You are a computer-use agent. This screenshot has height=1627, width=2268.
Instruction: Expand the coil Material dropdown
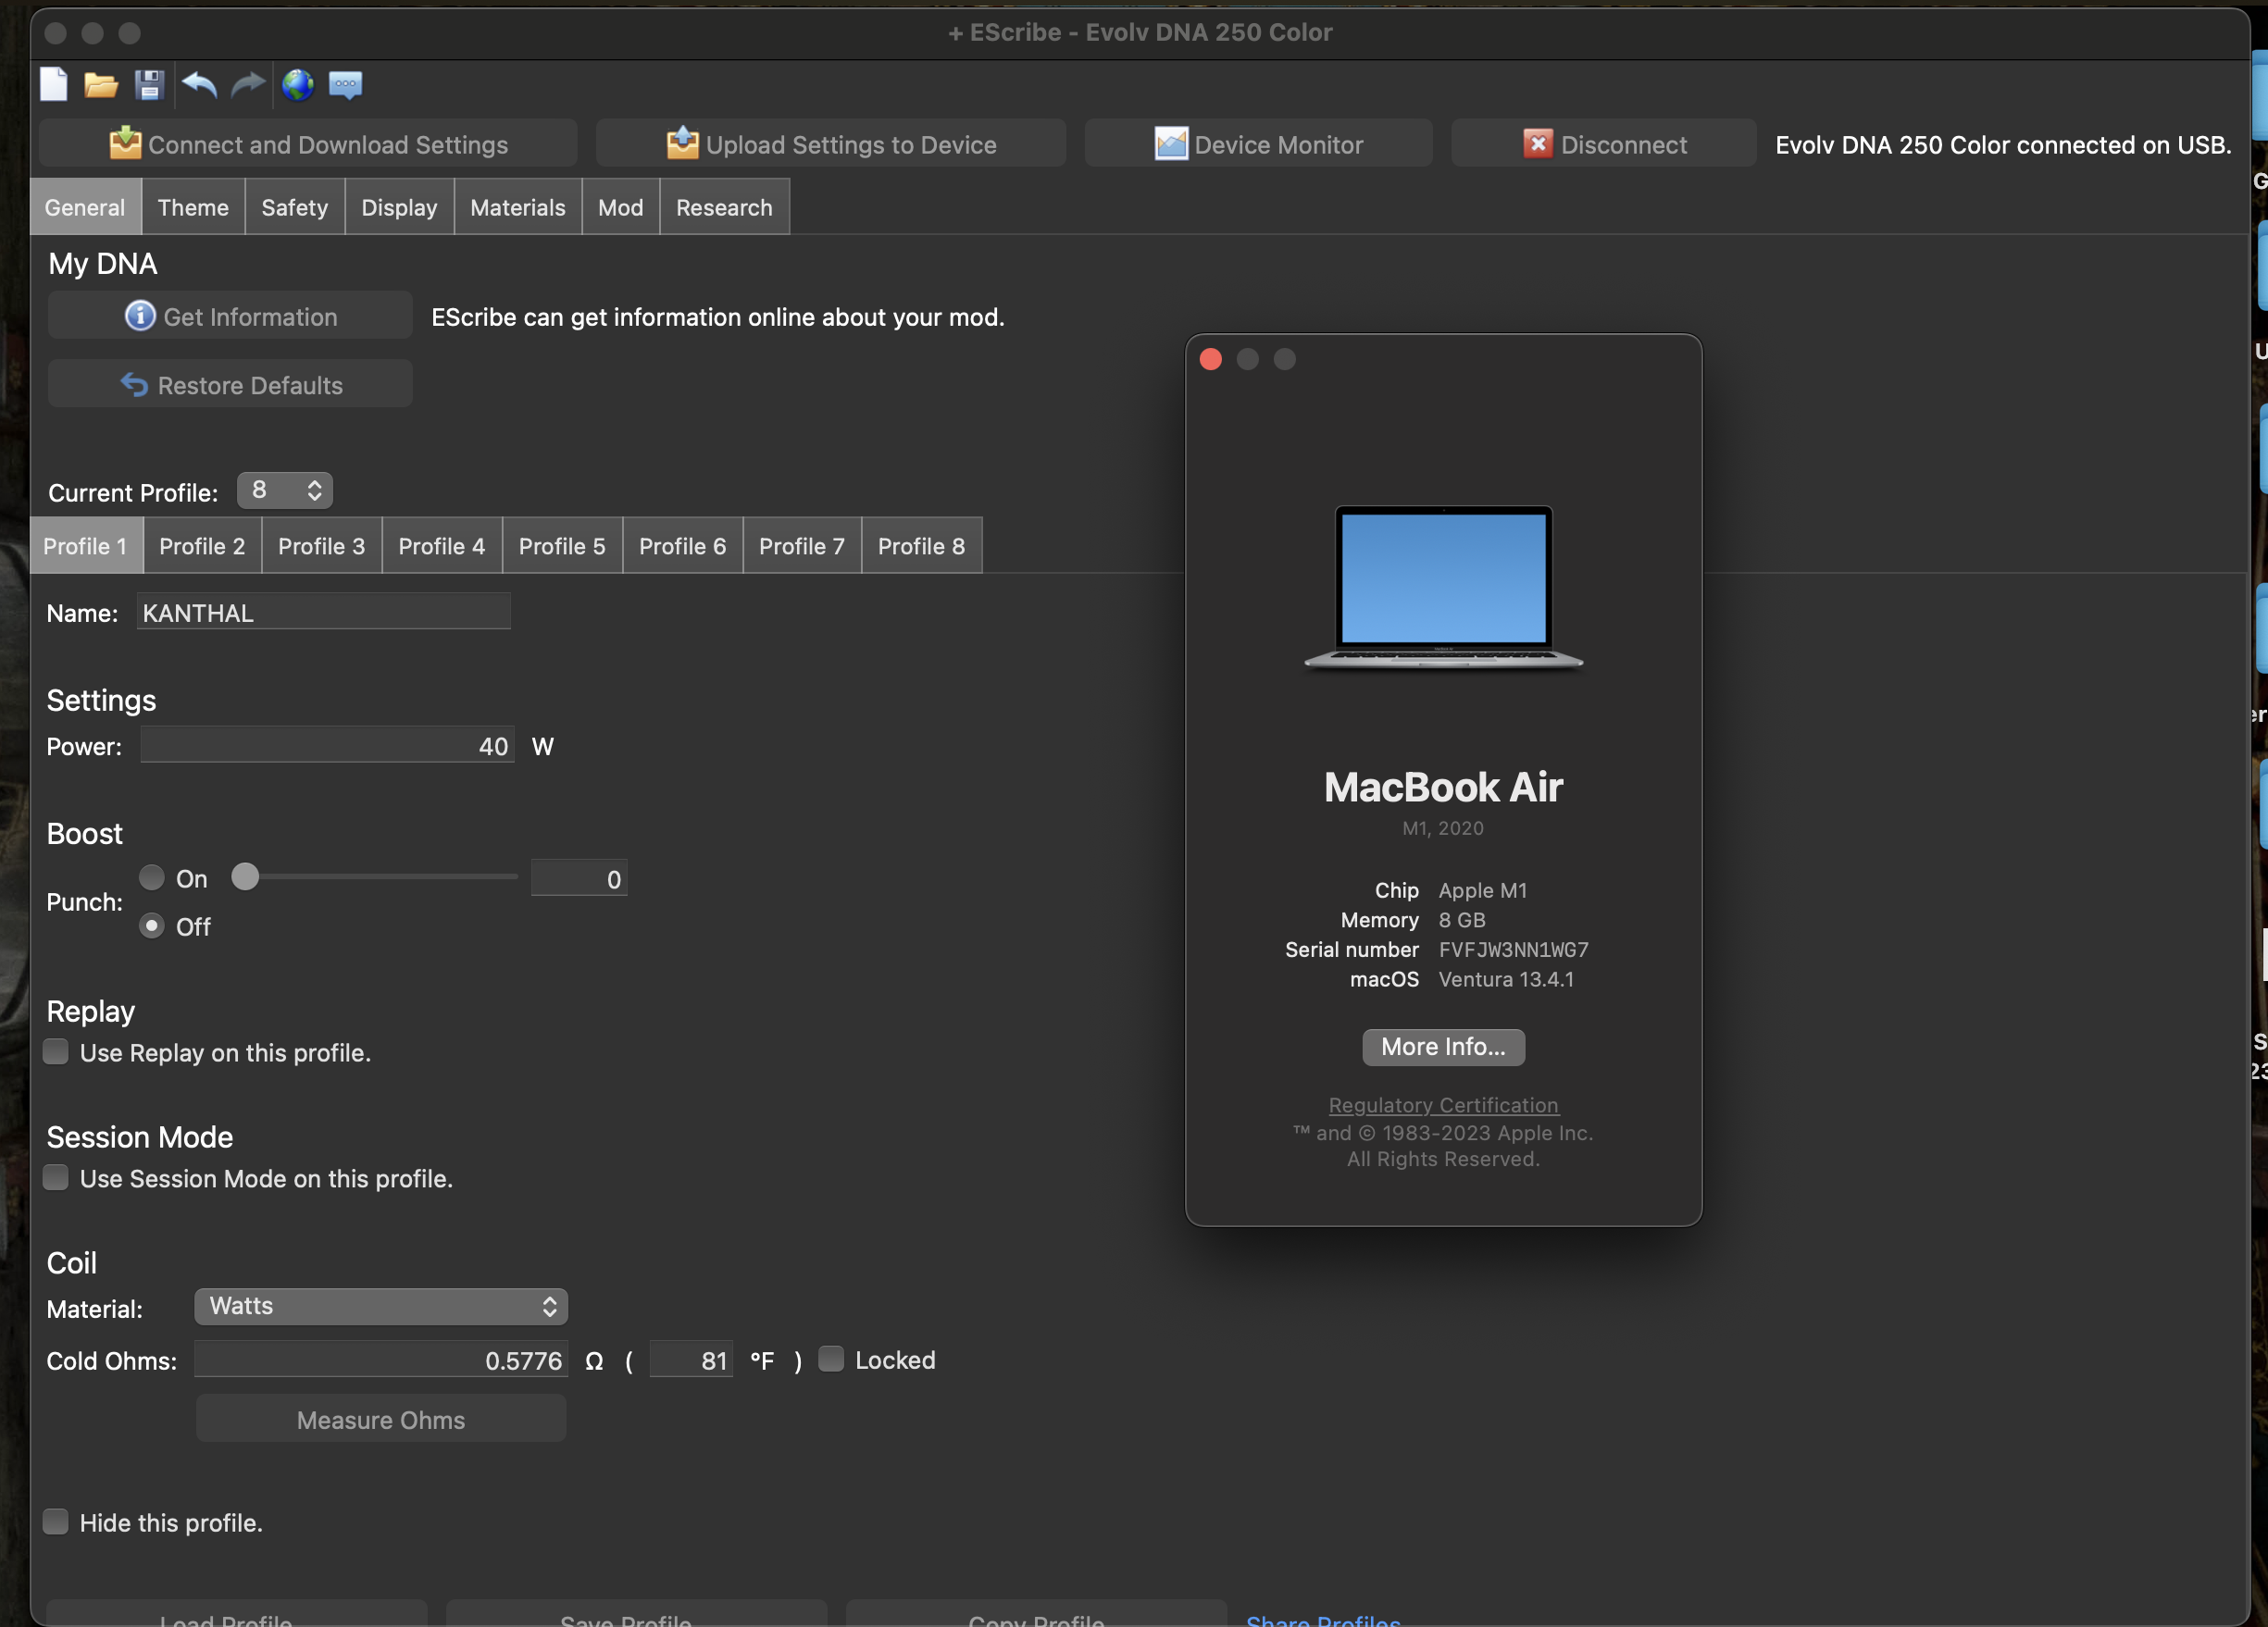pos(381,1306)
